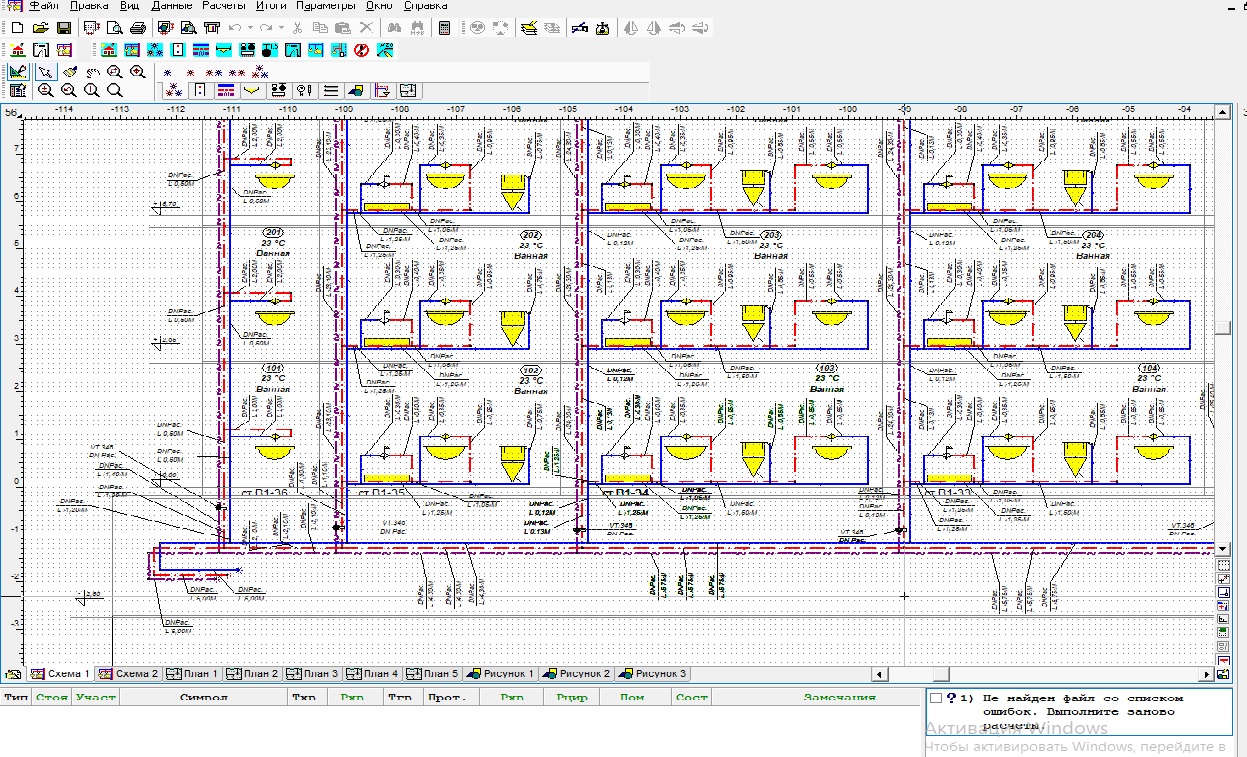Screen dimensions: 1247x757
Task: Click the scissors cut icon
Action: [297, 28]
